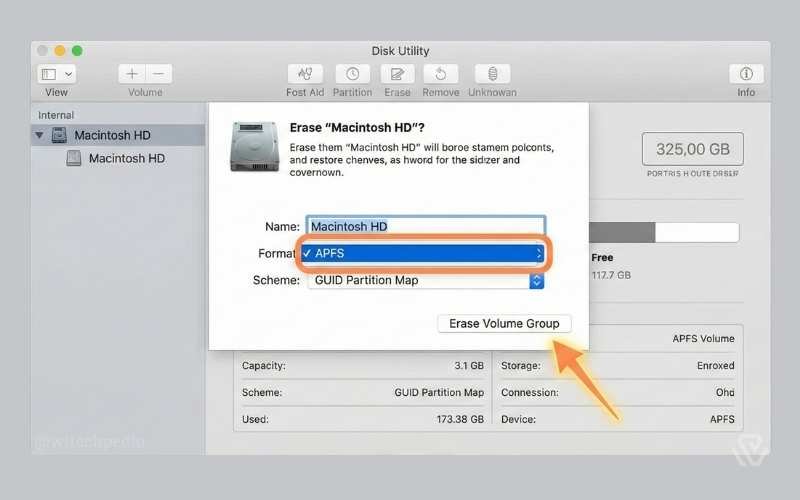
Task: Click the Device APFS value
Action: click(722, 419)
